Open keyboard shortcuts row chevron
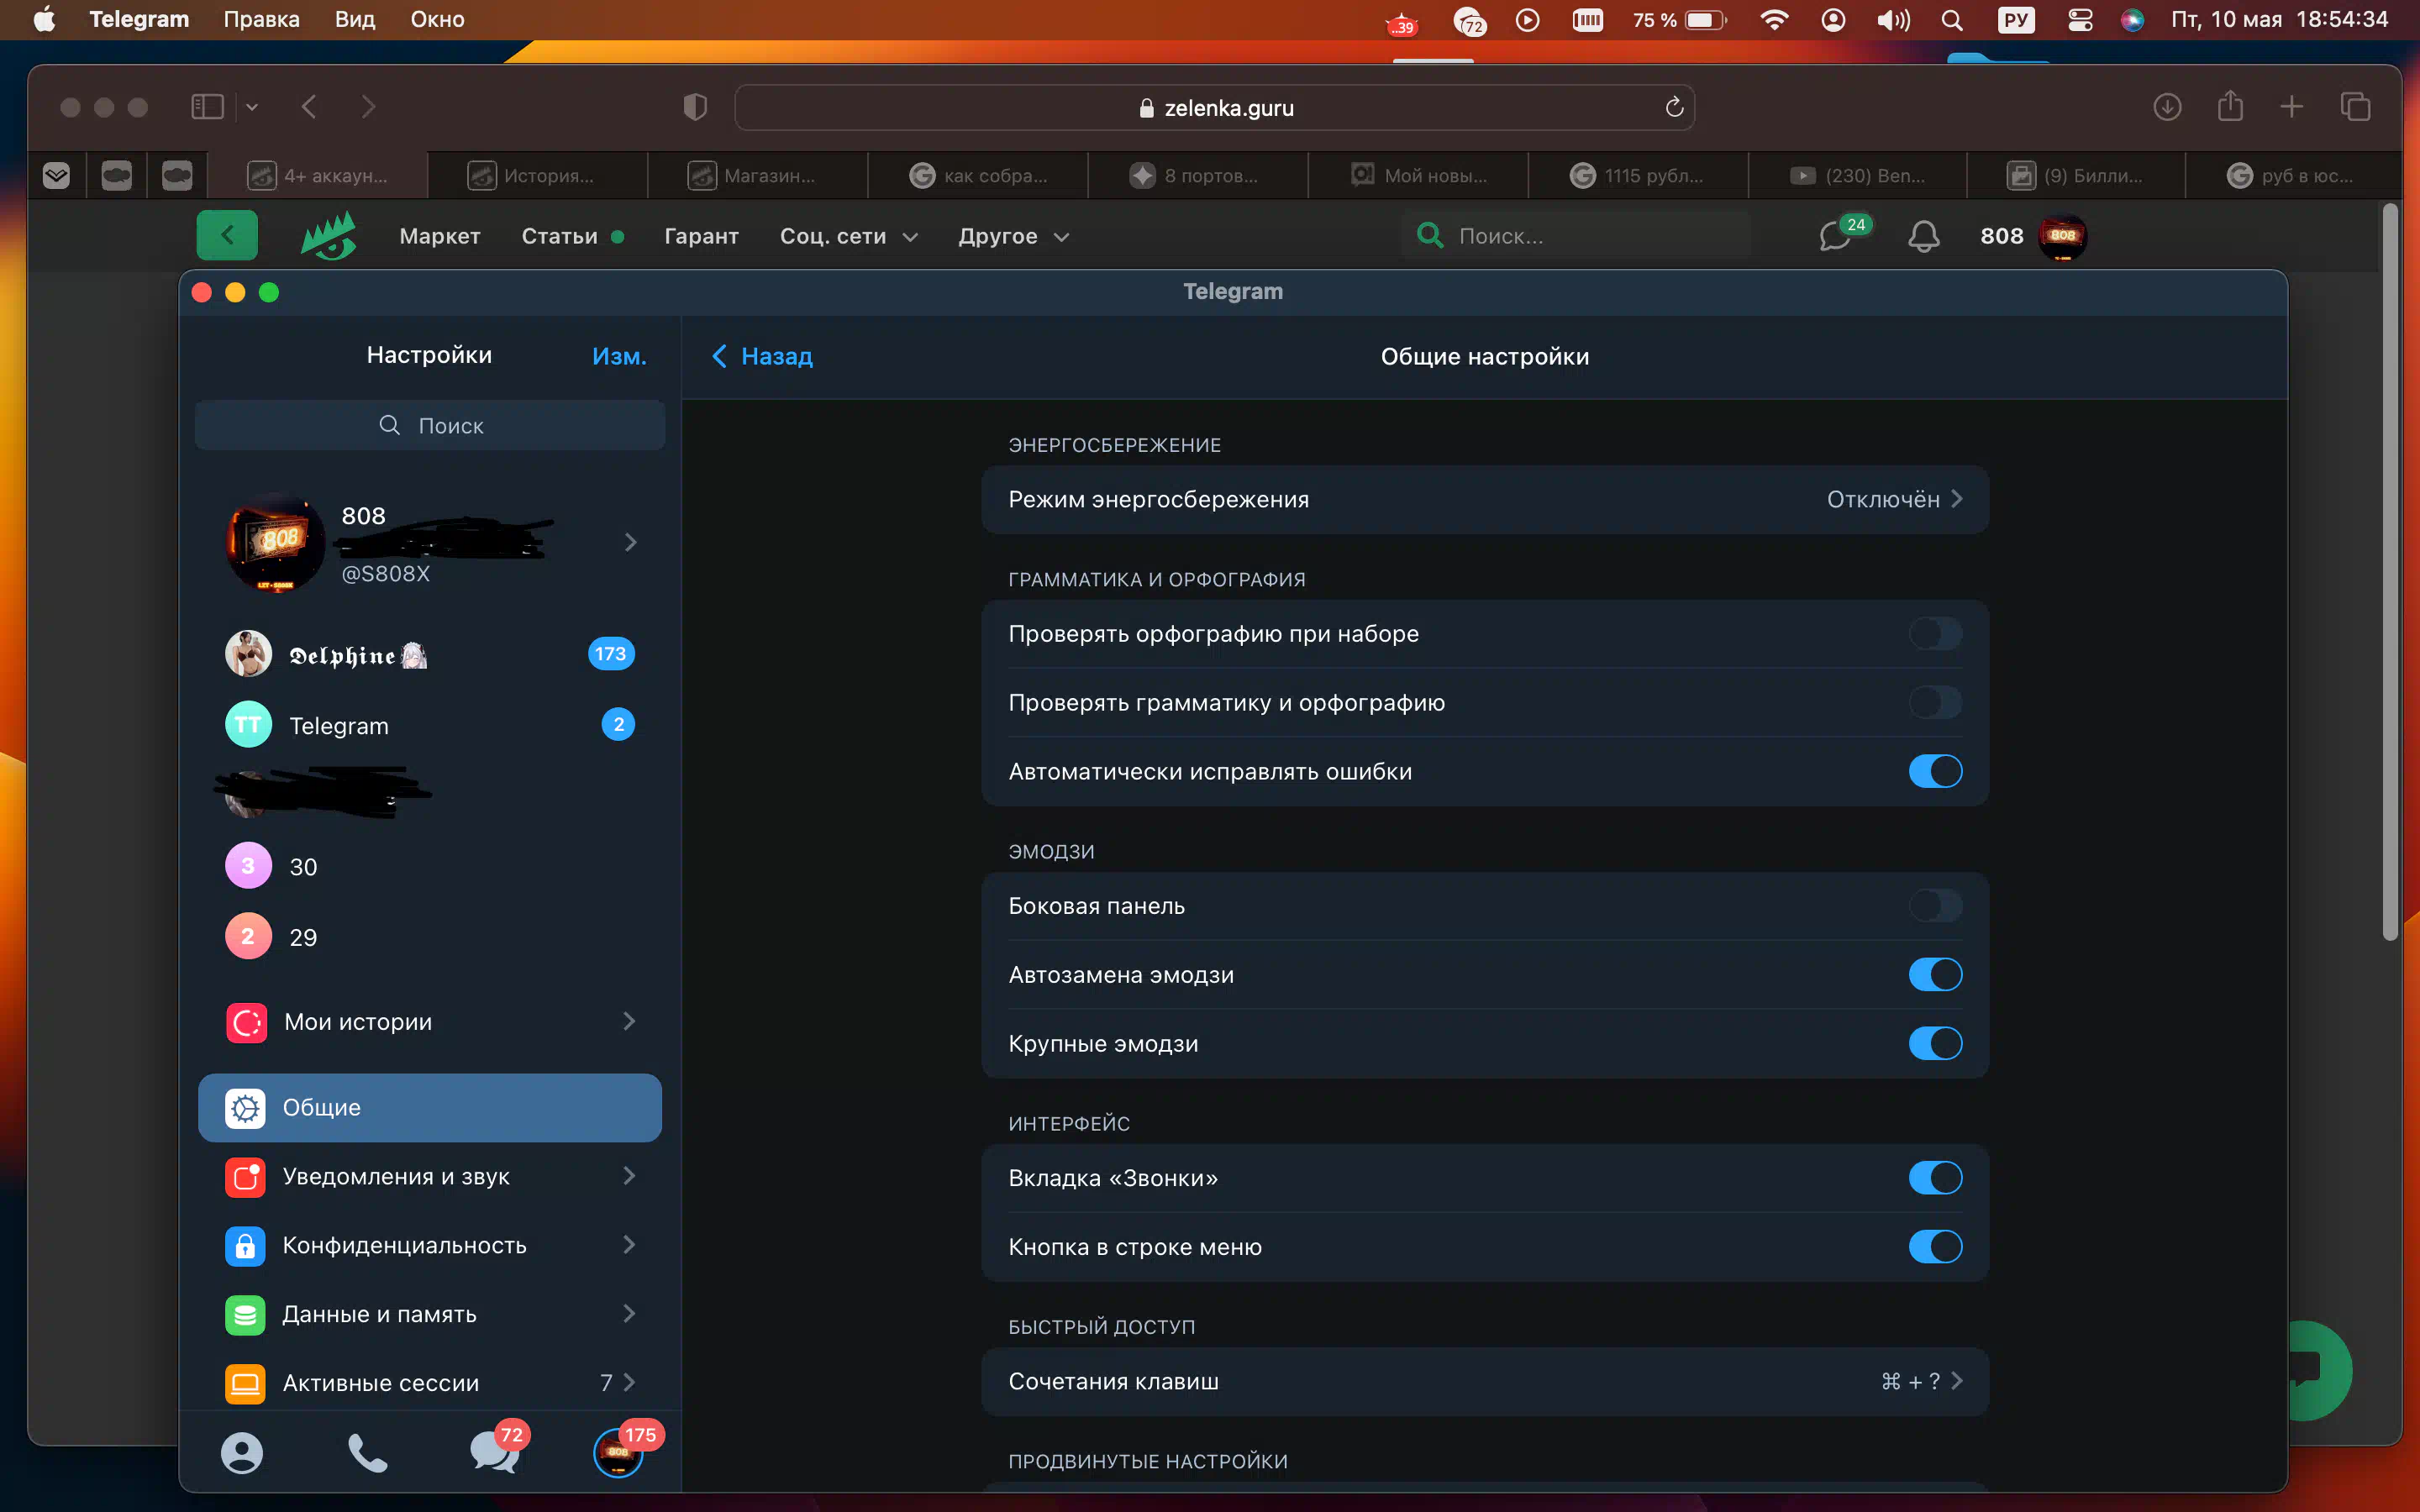The height and width of the screenshot is (1512, 2420). point(1957,1381)
